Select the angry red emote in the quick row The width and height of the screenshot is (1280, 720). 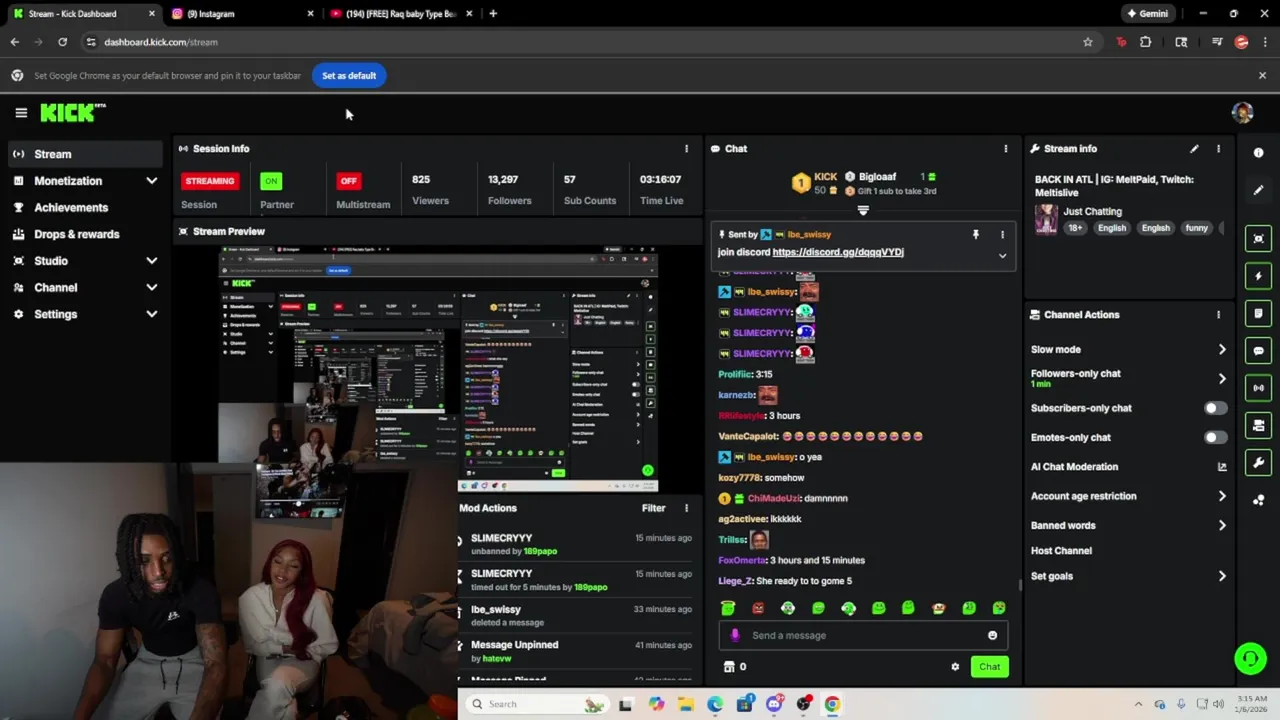click(758, 608)
